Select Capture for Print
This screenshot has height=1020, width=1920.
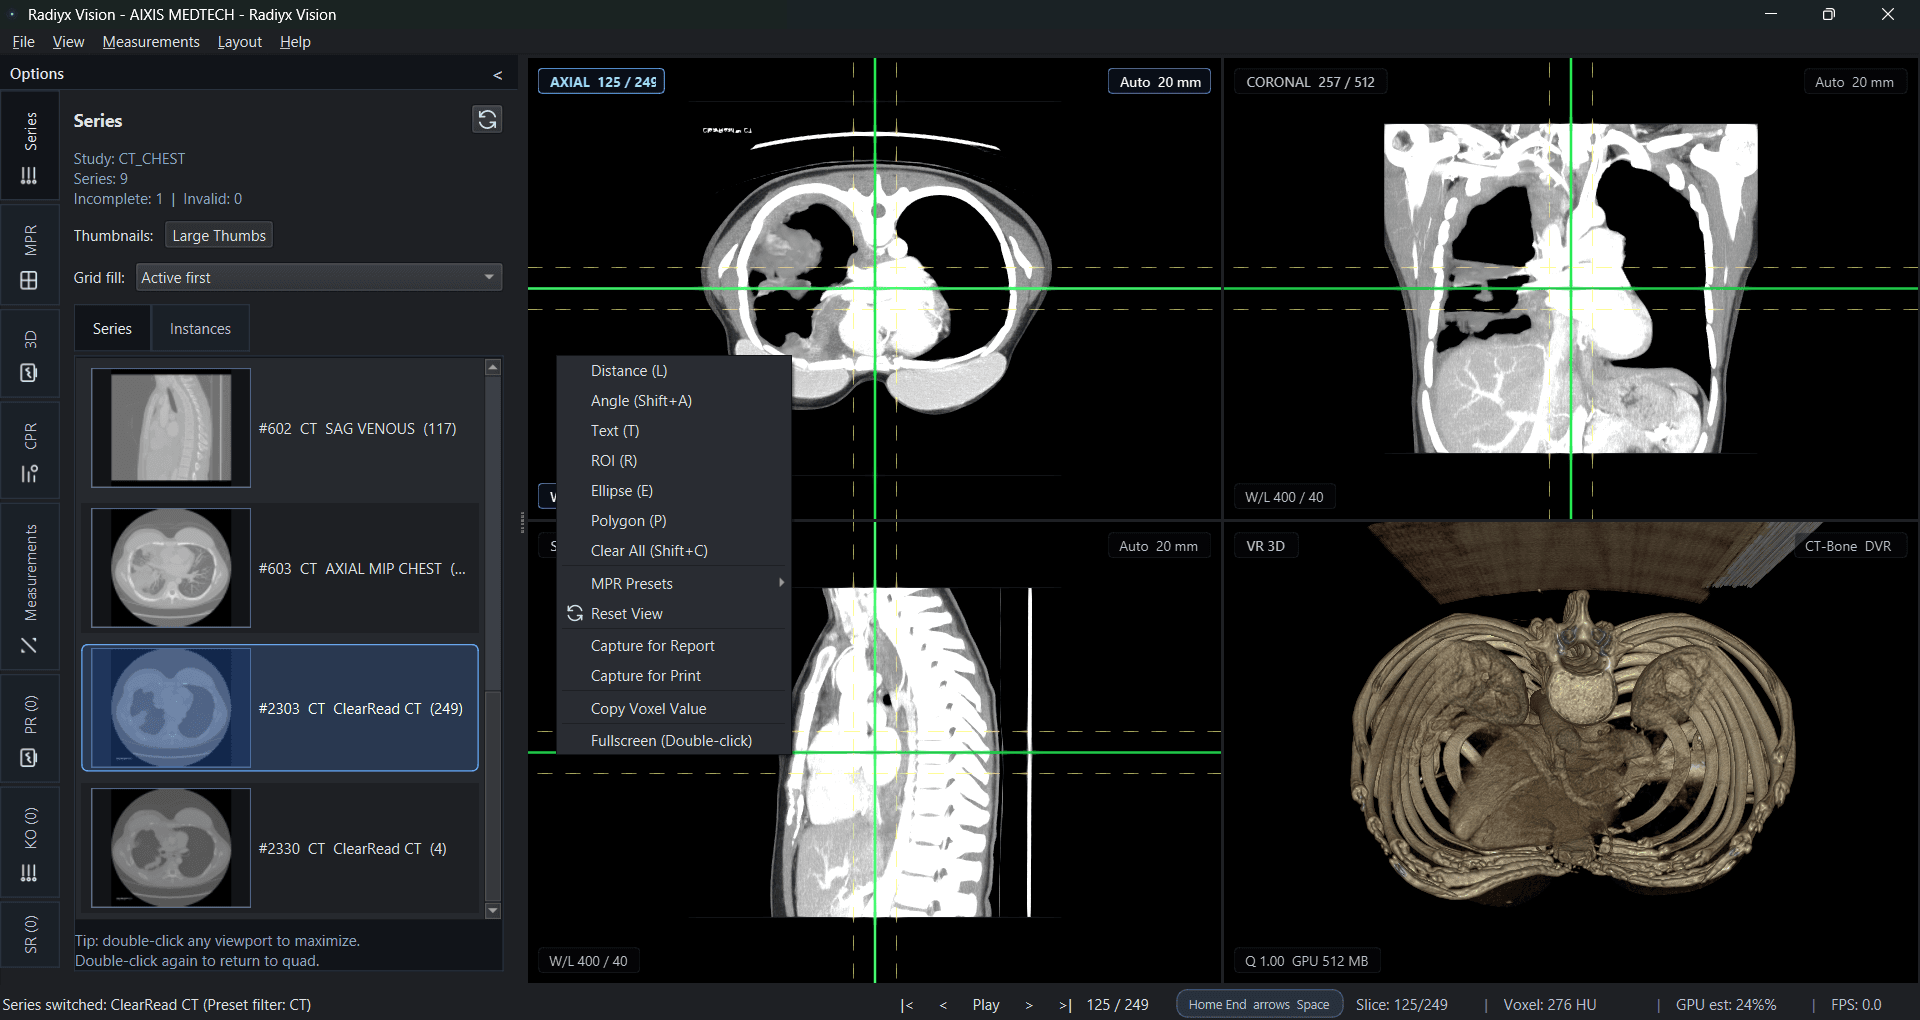(x=674, y=676)
